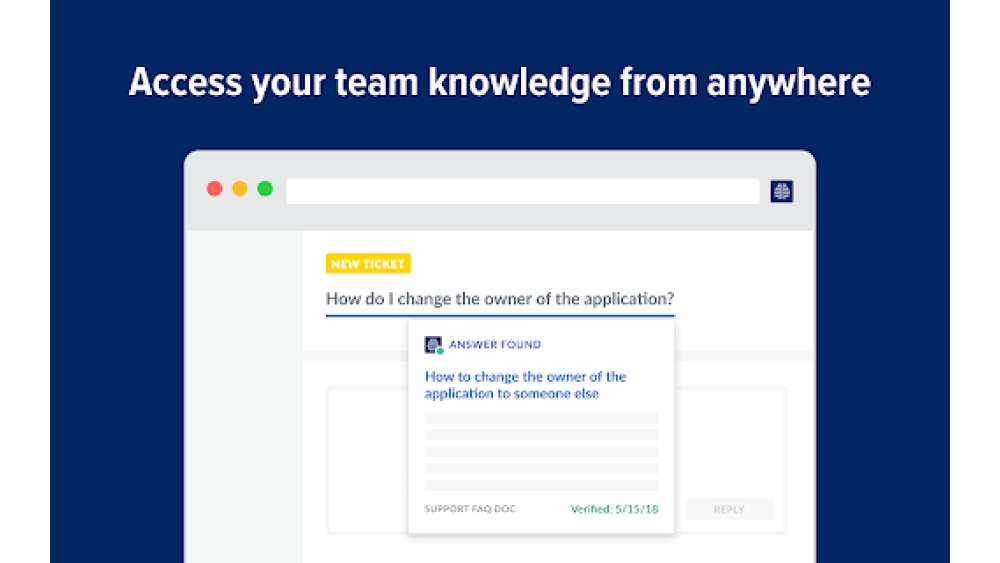Click the ticket question about changing the owner
The image size is (1000, 563).
coord(499,298)
